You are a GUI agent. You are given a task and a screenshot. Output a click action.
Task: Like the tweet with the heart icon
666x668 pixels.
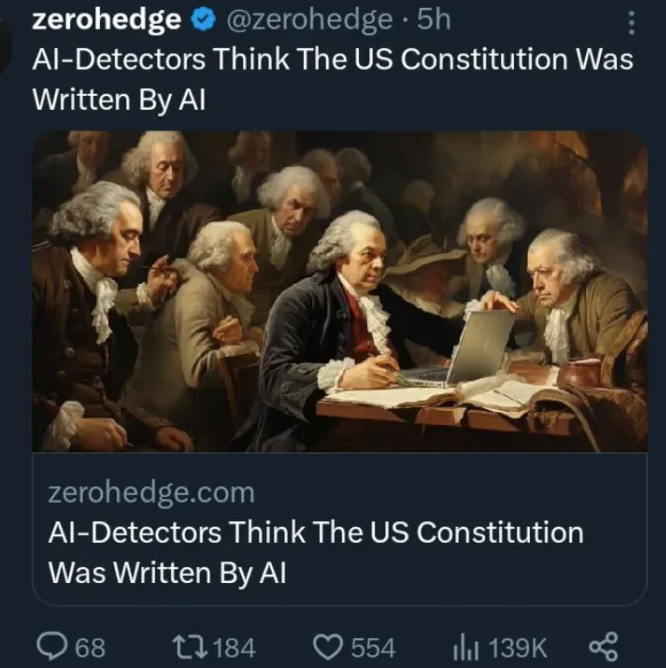pyautogui.click(x=328, y=647)
